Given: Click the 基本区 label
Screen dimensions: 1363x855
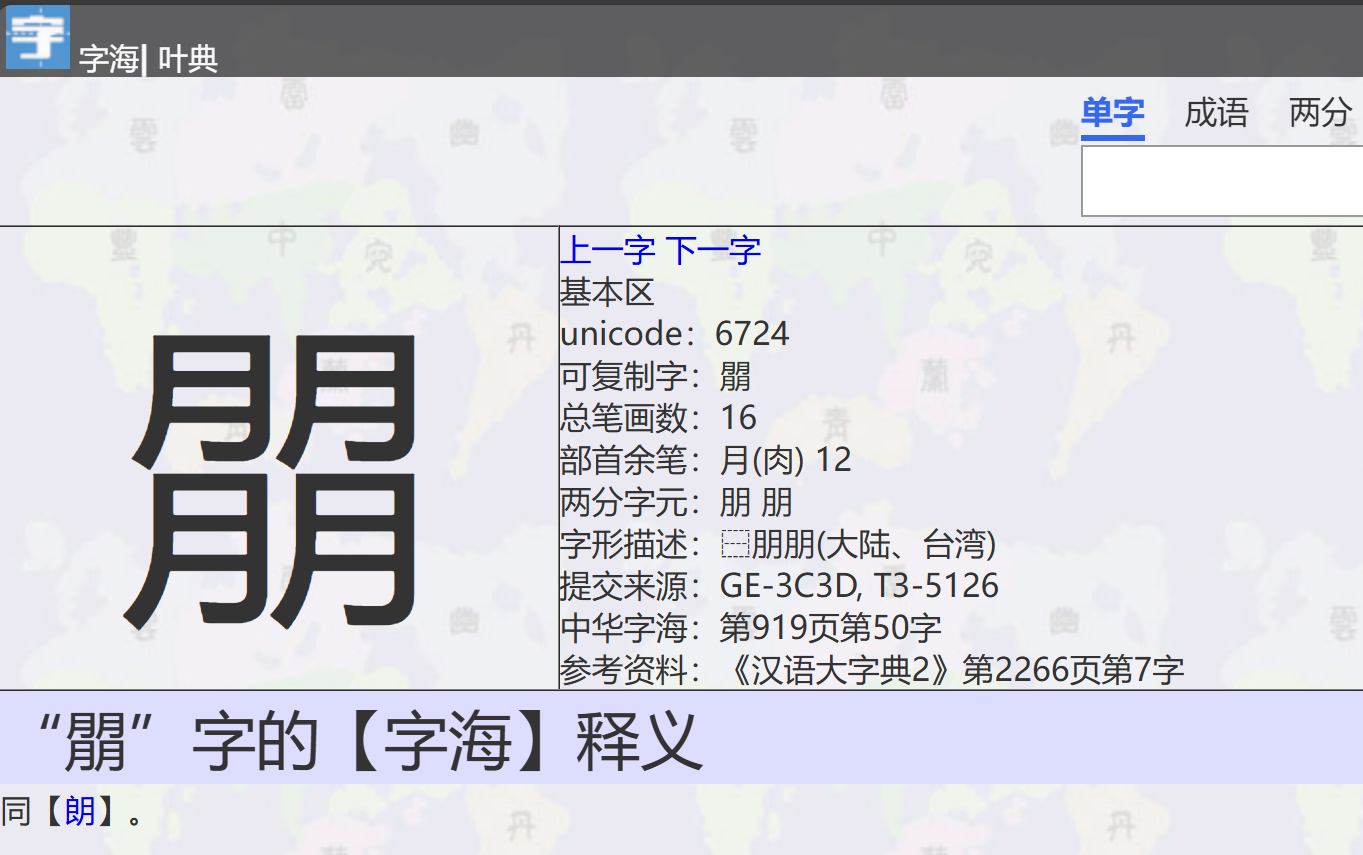Looking at the screenshot, I should pyautogui.click(x=607, y=292).
